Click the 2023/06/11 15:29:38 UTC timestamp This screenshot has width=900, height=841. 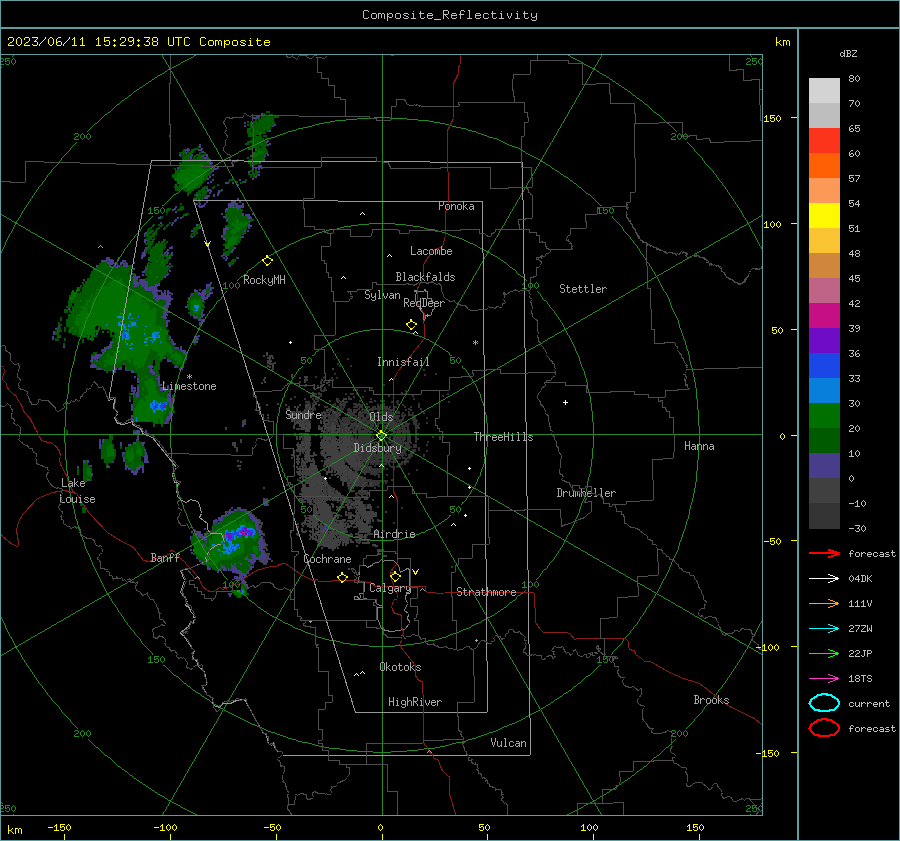(x=100, y=42)
